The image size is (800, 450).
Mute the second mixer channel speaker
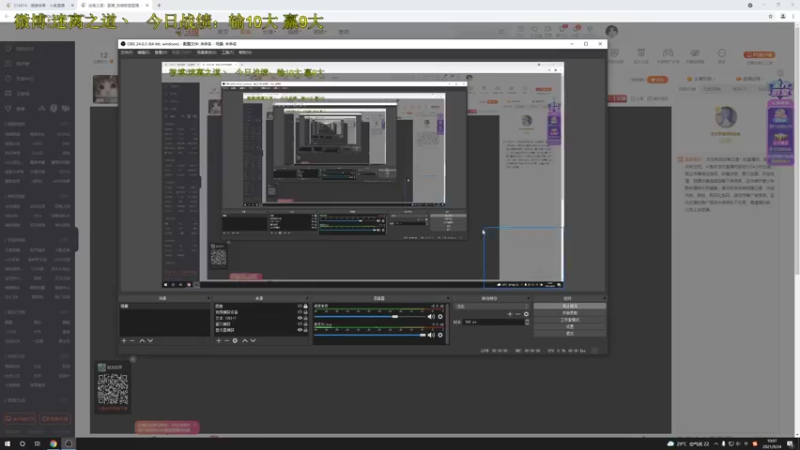tap(431, 335)
